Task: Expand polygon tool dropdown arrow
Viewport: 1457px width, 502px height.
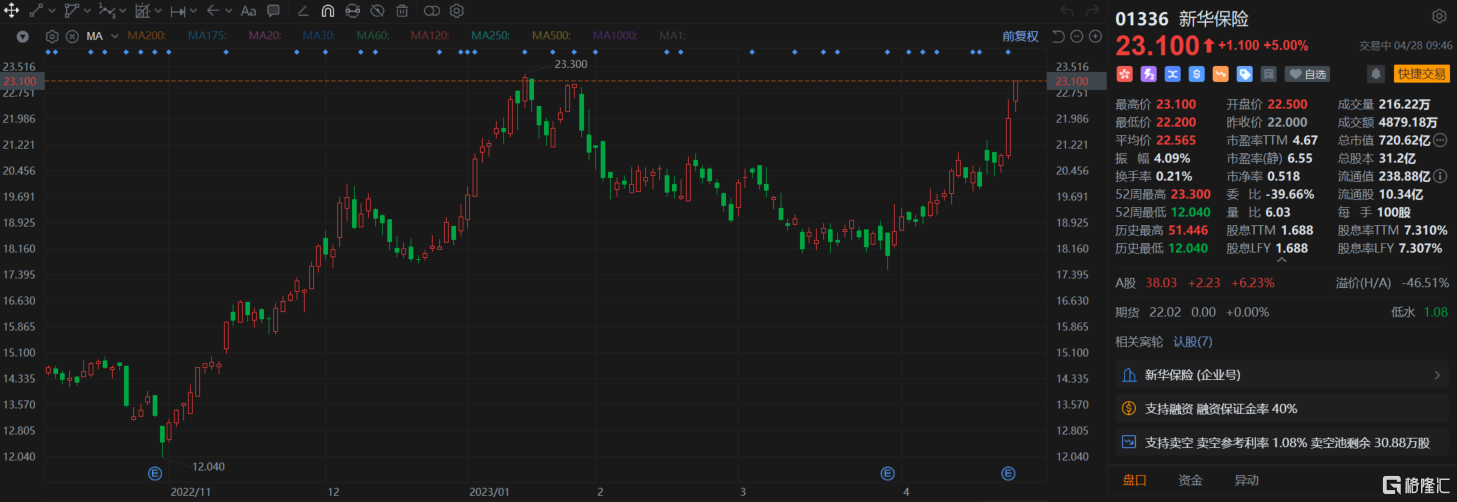Action: [x=87, y=11]
